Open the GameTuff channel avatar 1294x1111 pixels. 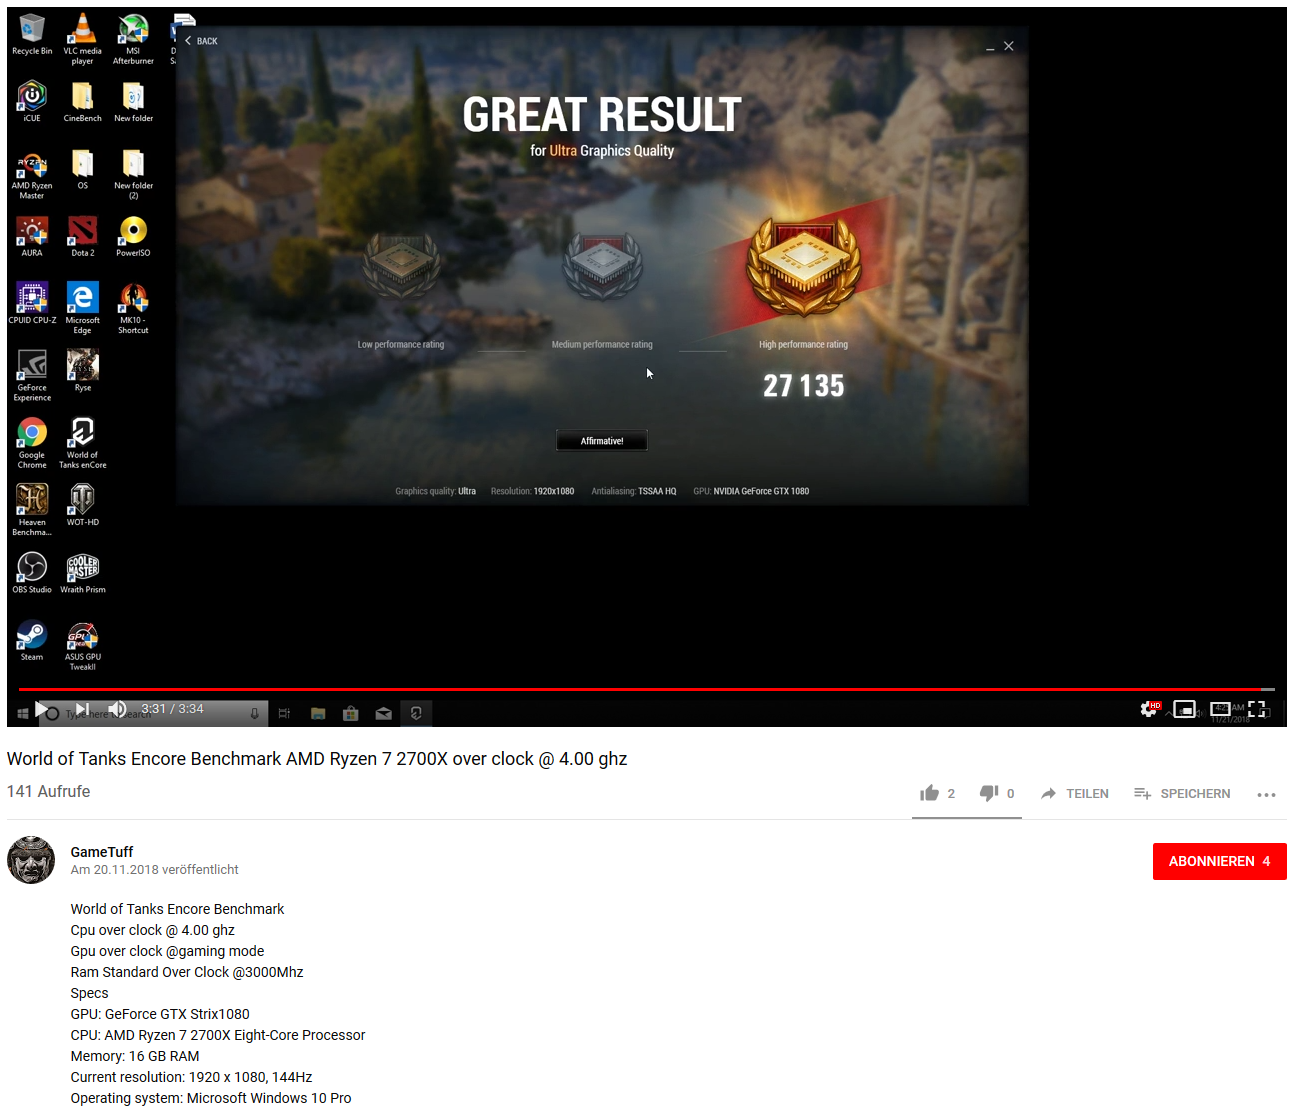pos(31,860)
